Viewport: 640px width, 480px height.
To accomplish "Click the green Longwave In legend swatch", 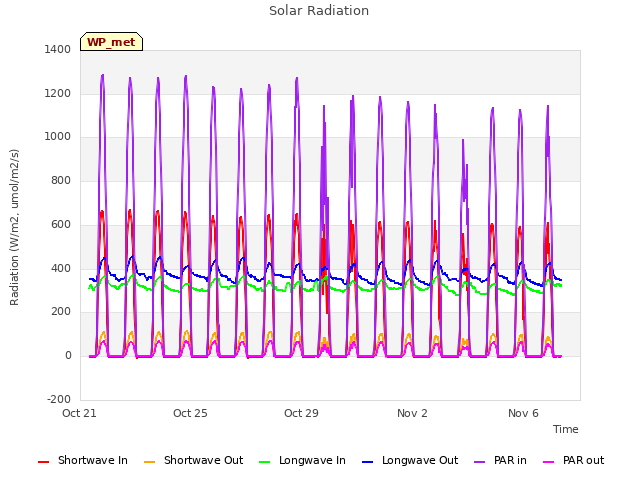I will click(x=265, y=462).
